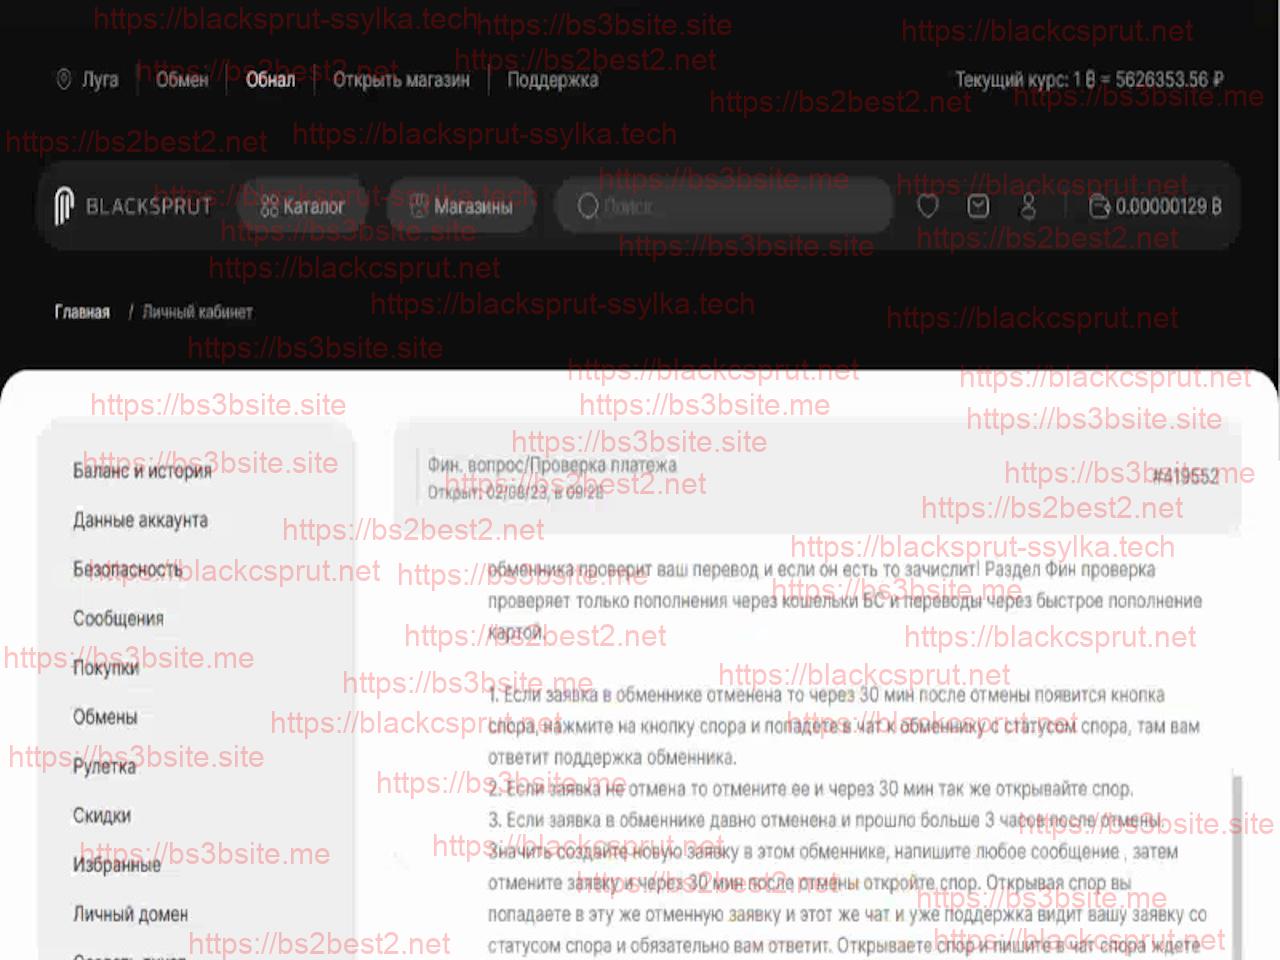The width and height of the screenshot is (1280, 960).
Task: Open Скидки in the sidebar
Action: tap(102, 815)
